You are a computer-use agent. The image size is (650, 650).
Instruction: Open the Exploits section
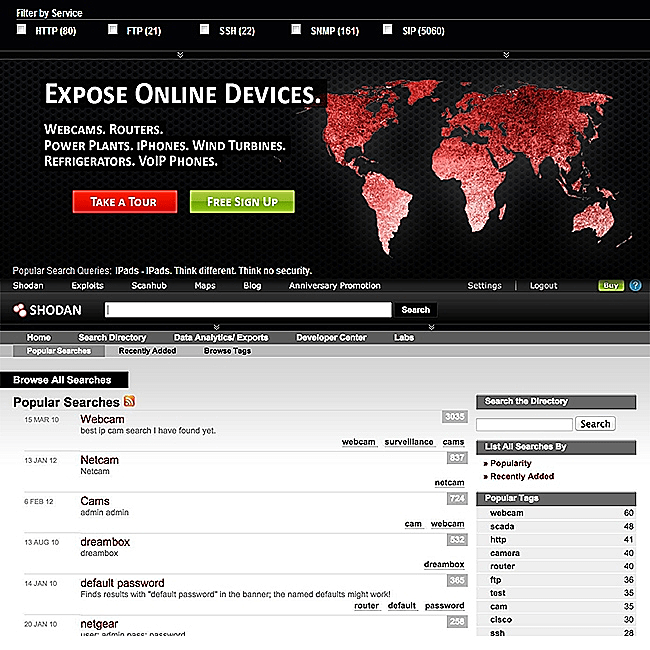[87, 286]
